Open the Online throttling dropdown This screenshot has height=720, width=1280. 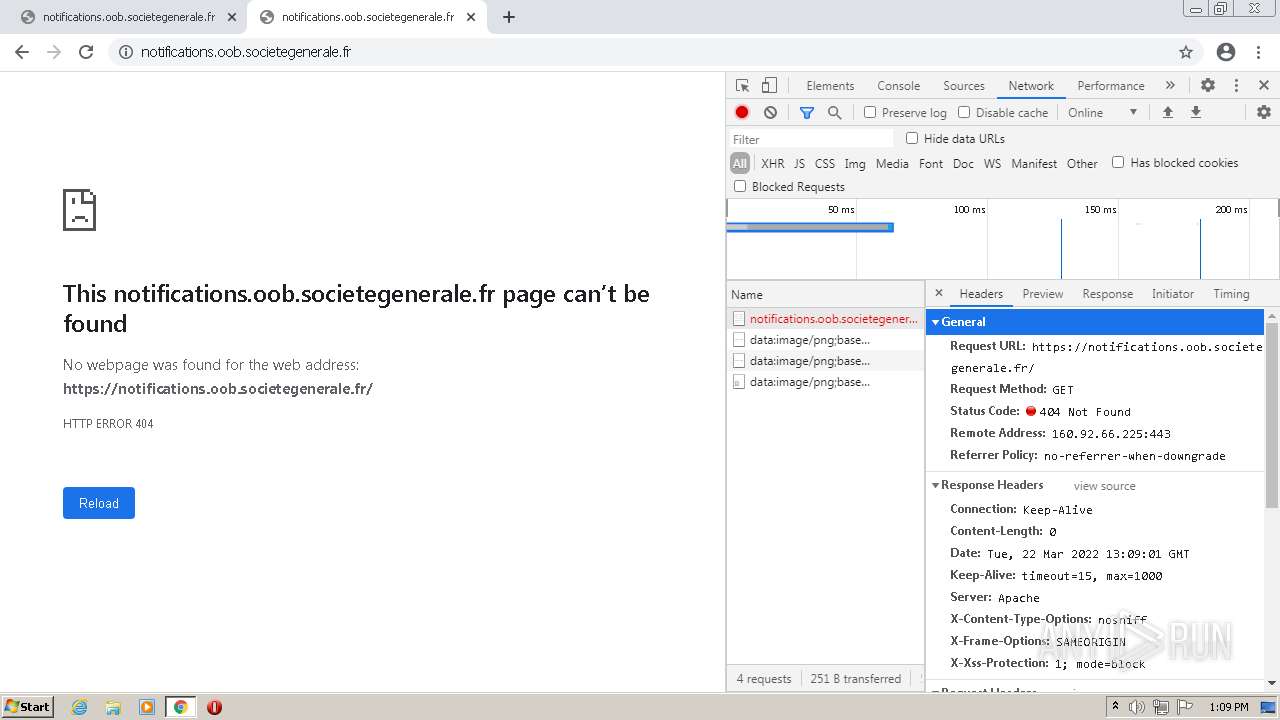[1103, 112]
